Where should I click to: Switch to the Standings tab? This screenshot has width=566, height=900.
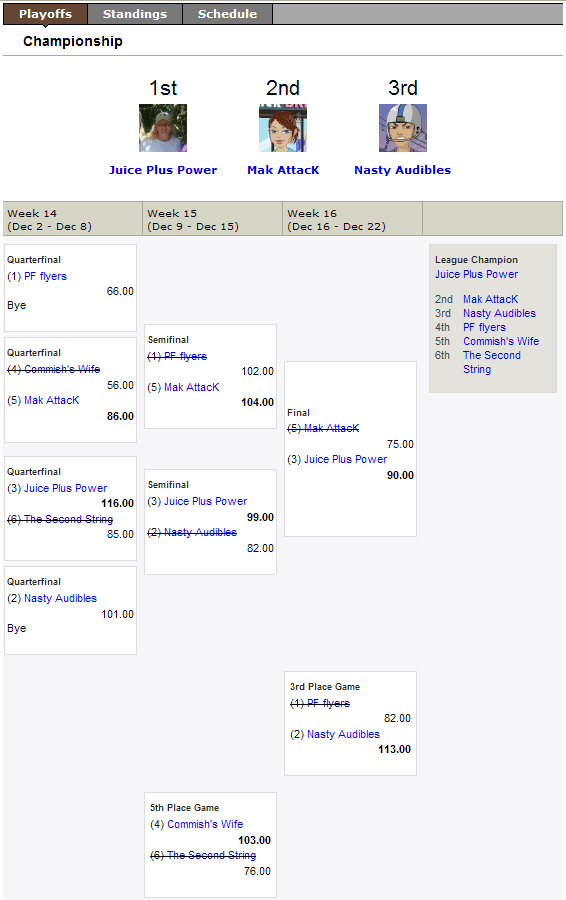tap(135, 14)
